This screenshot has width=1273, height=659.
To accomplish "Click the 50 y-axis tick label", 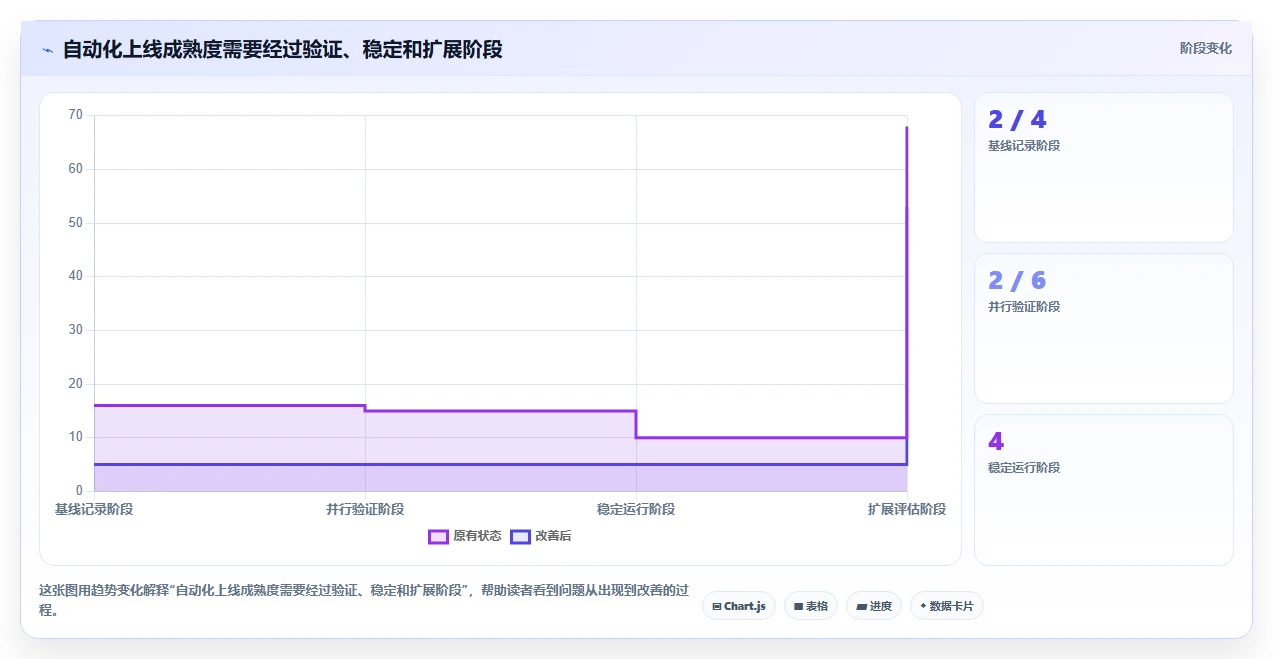I will [x=76, y=223].
